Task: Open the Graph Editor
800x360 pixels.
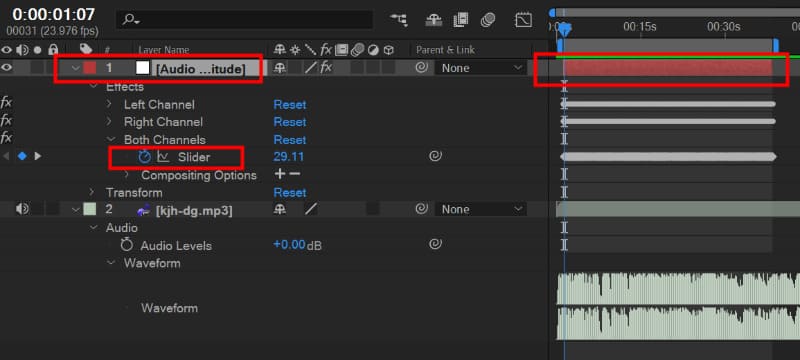Action: pyautogui.click(x=523, y=20)
